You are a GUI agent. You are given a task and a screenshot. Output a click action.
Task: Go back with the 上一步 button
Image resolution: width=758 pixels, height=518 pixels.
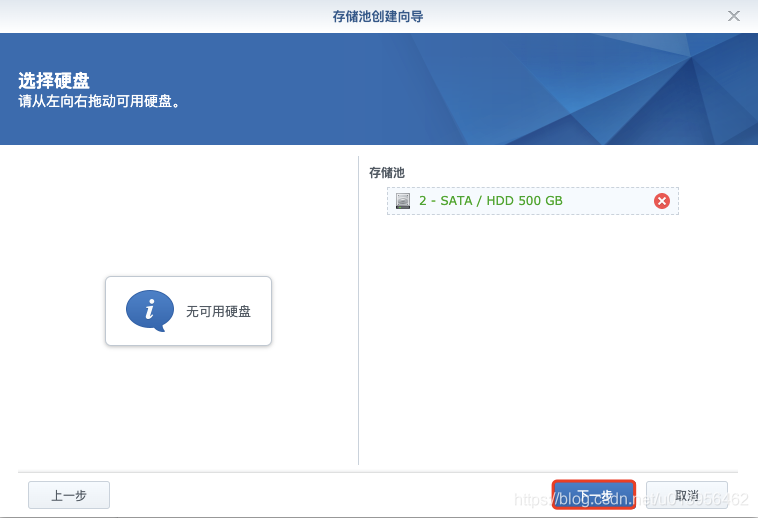tap(69, 495)
